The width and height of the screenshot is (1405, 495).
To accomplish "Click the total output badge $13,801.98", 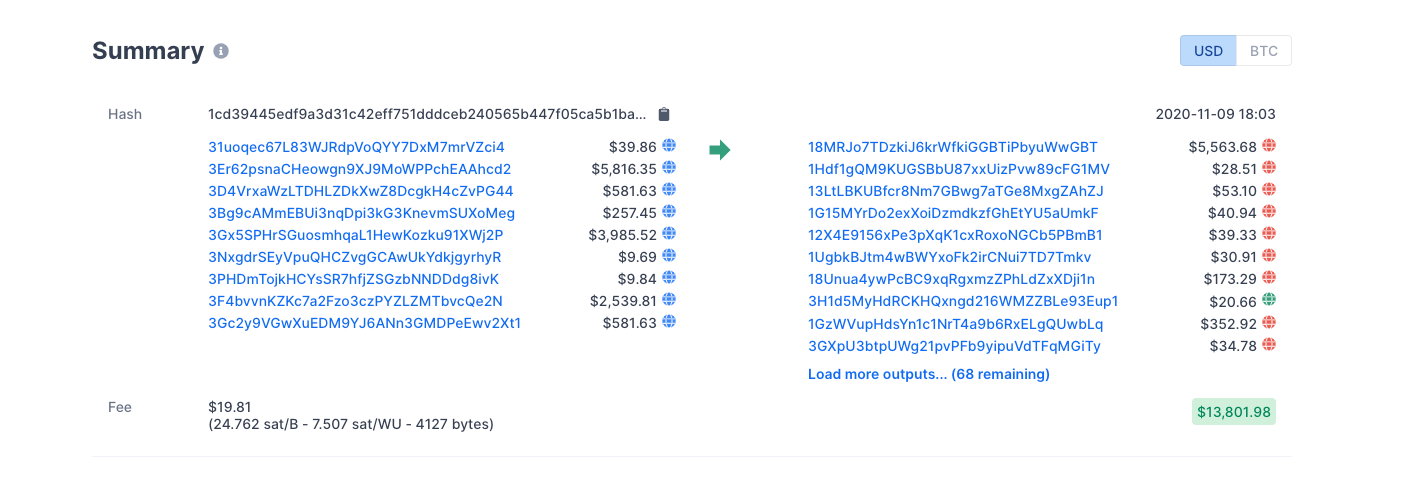I will 1234,411.
